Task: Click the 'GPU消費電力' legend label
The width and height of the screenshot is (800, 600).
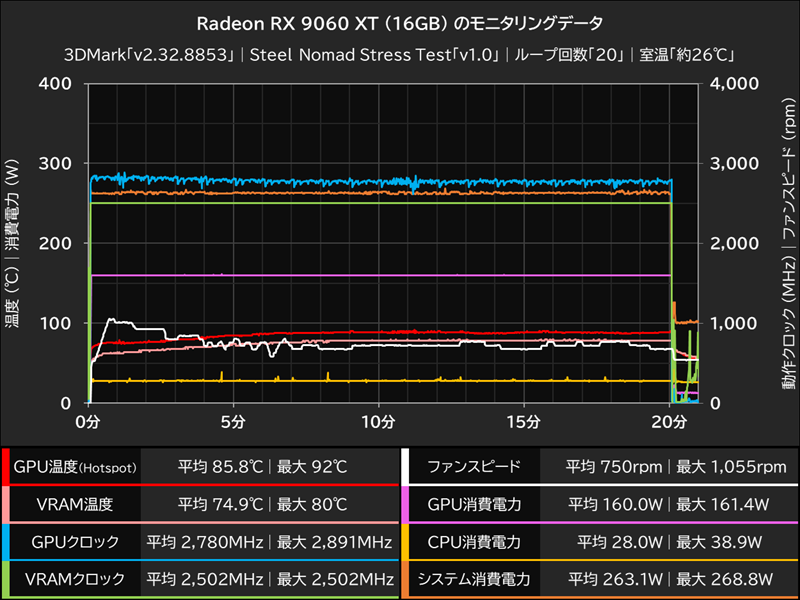Action: click(x=474, y=505)
